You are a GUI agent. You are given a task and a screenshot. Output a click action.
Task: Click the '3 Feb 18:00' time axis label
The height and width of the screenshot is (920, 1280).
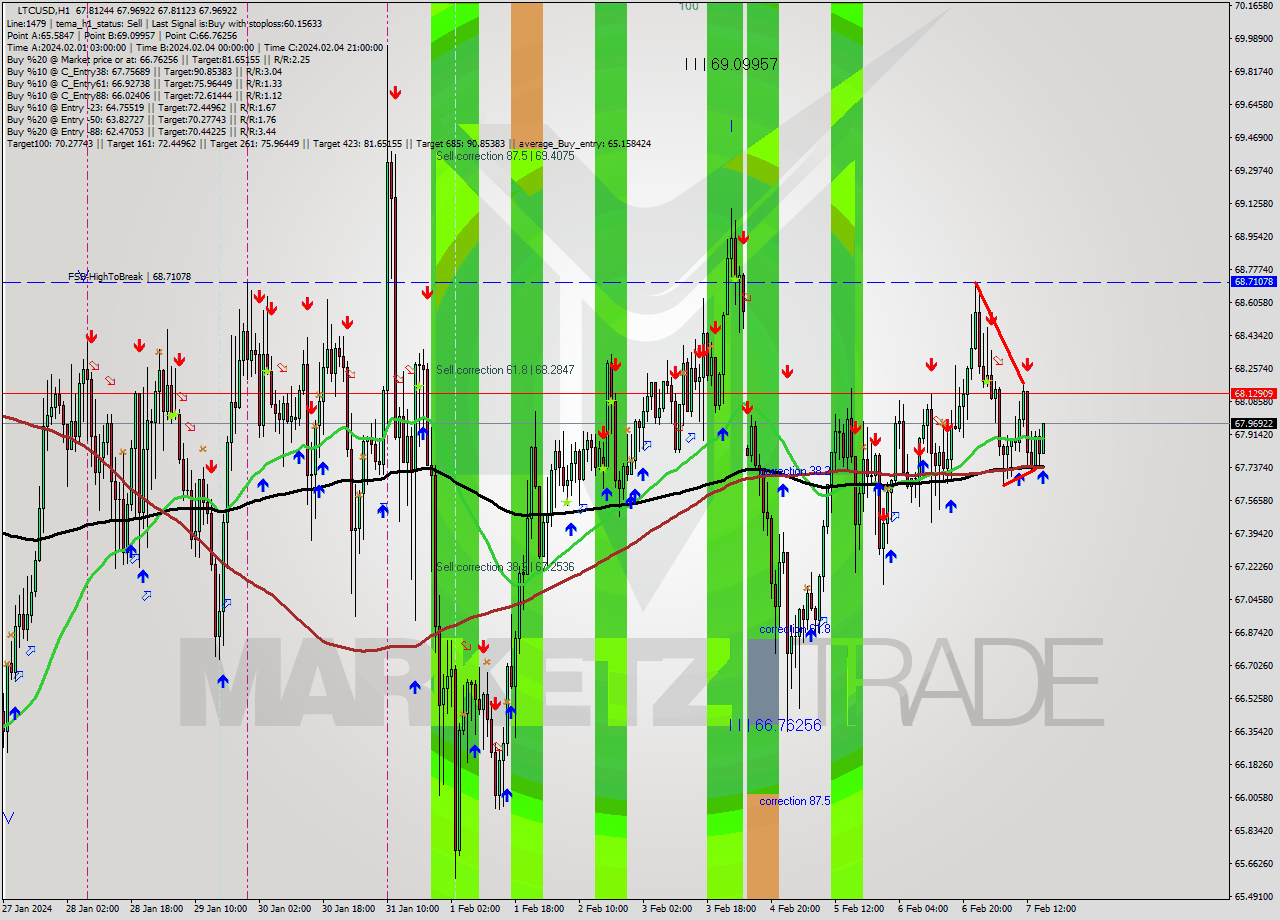[x=731, y=909]
